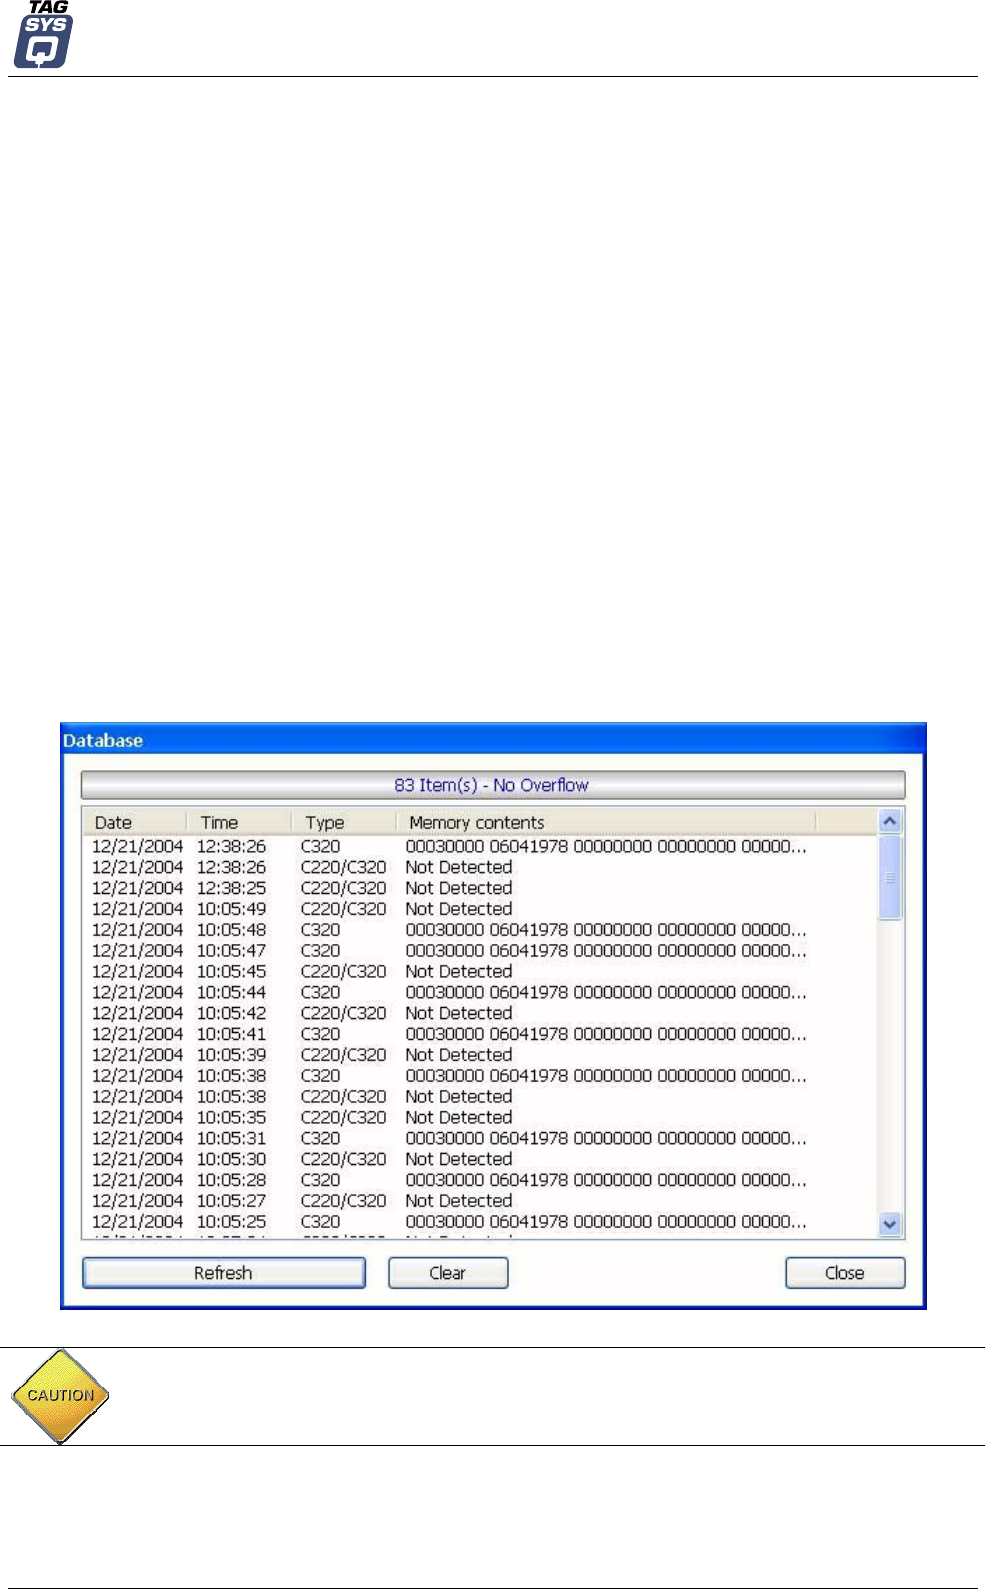Click the vertical scrollbar thumb
Image resolution: width=985 pixels, height=1589 pixels.
[x=889, y=878]
